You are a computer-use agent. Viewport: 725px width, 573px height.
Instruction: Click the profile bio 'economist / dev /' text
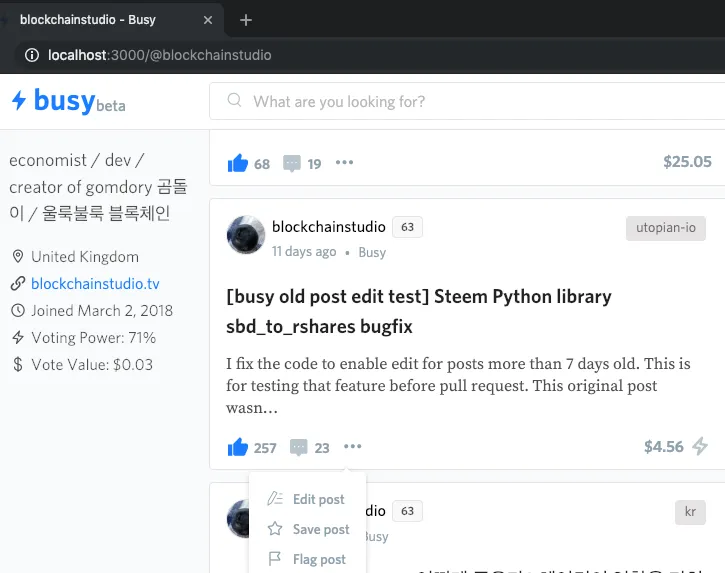click(x=77, y=160)
